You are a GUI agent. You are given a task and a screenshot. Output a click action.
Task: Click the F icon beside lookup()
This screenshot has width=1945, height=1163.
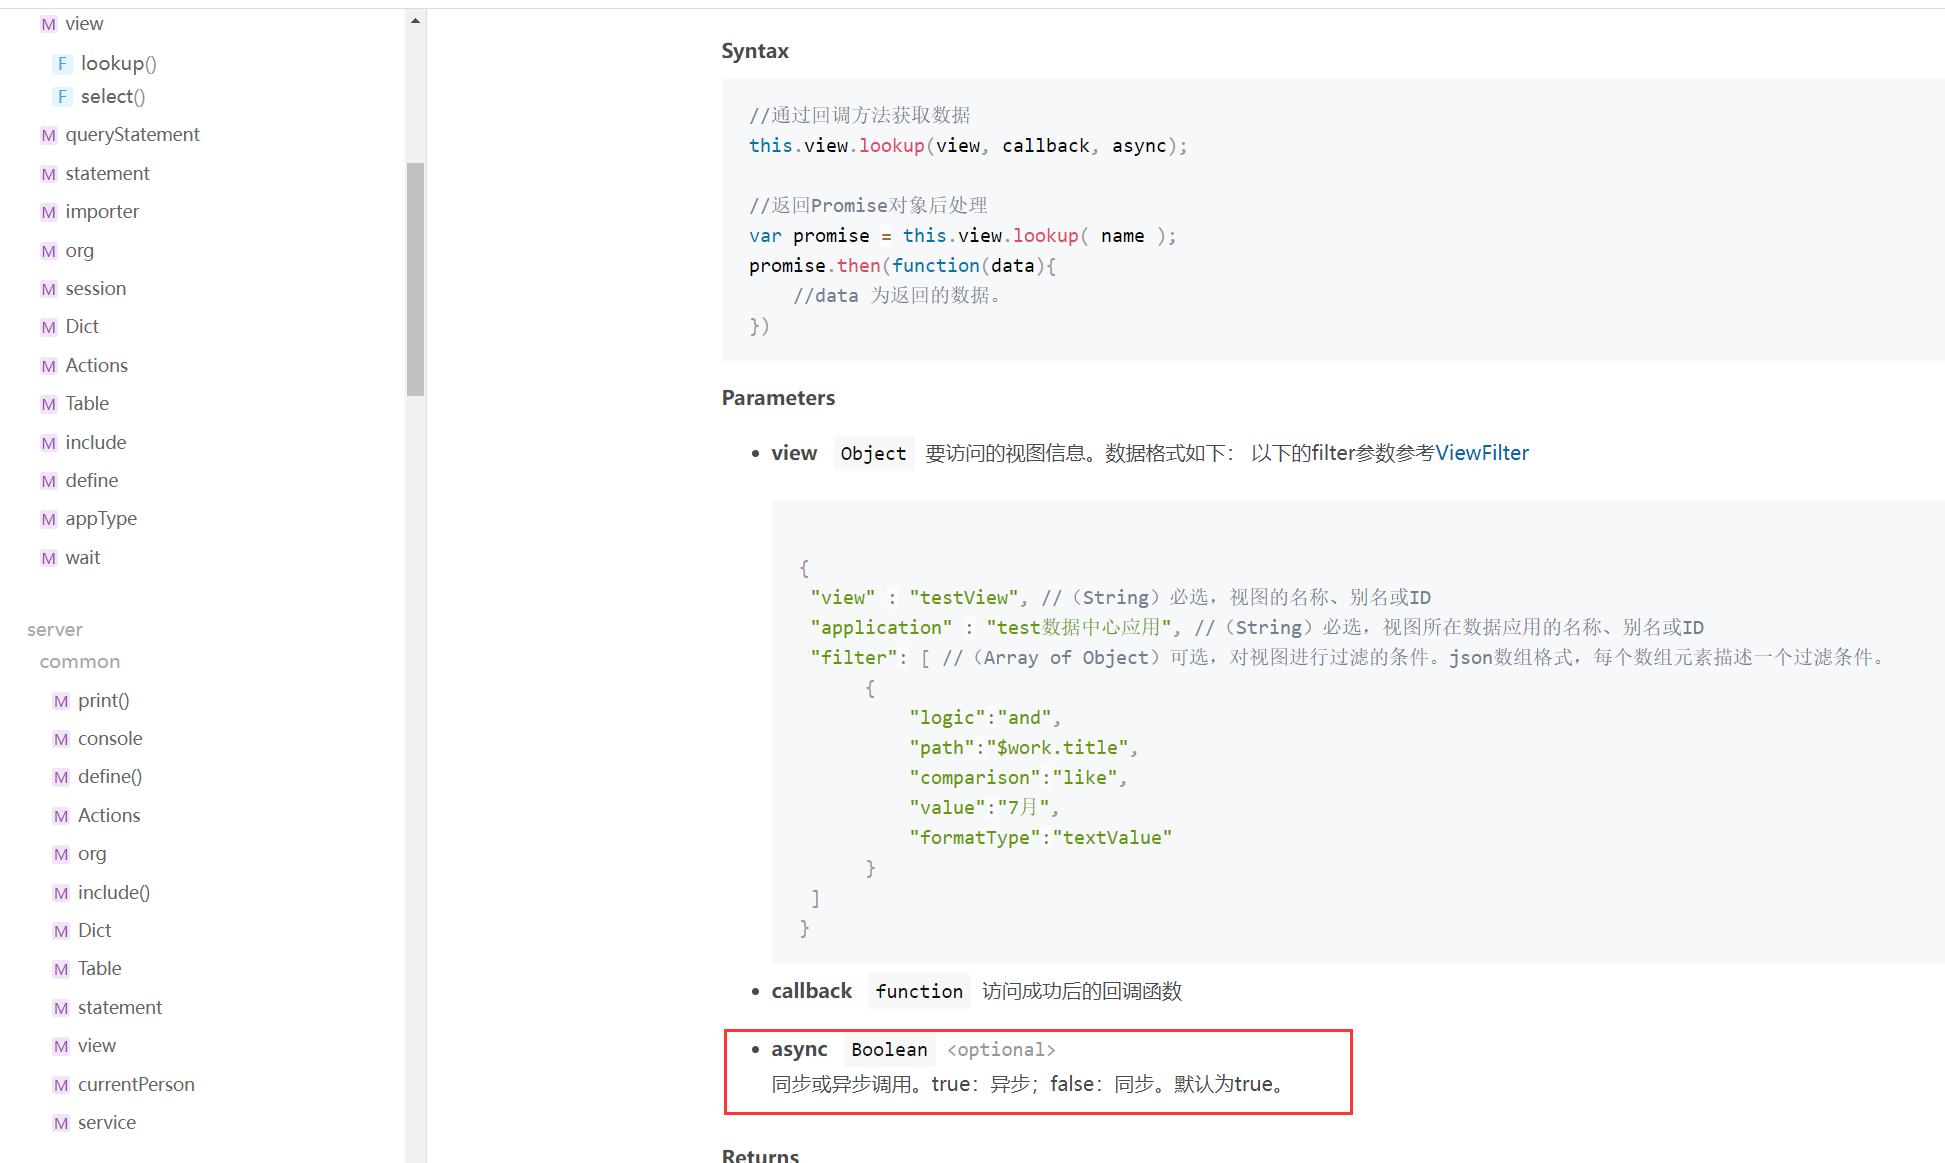(62, 64)
